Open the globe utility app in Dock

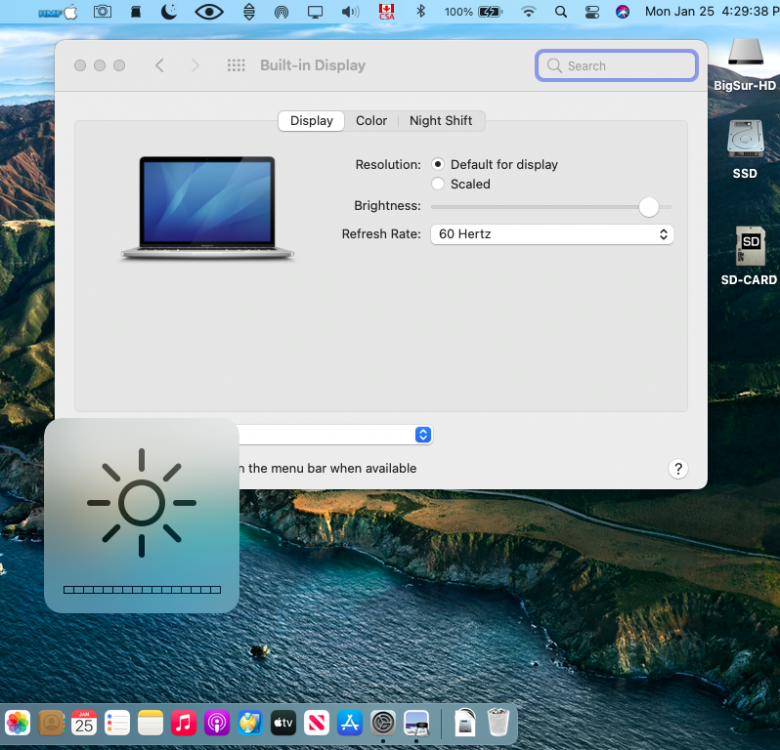(x=250, y=723)
